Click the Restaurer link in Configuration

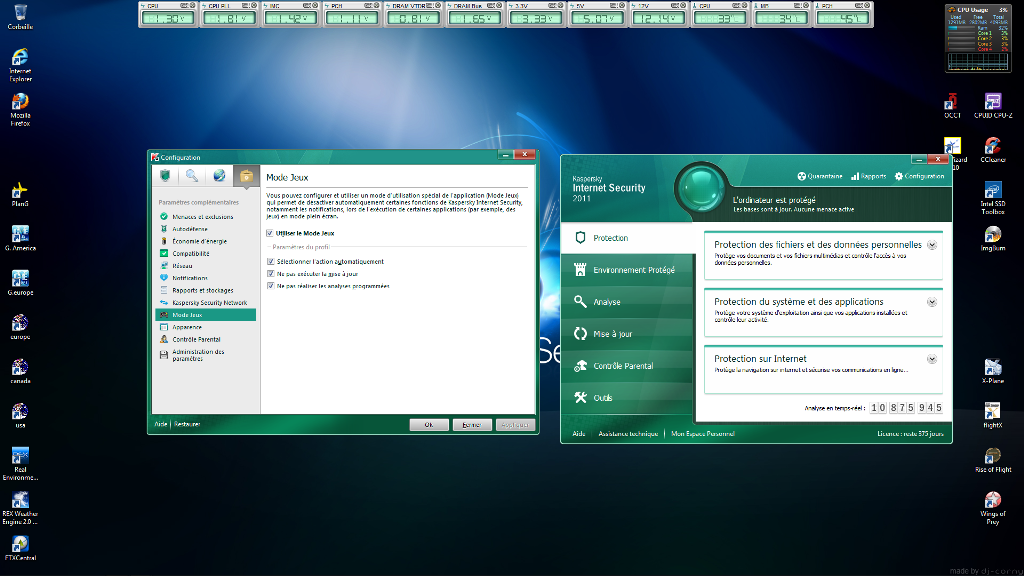coord(187,424)
